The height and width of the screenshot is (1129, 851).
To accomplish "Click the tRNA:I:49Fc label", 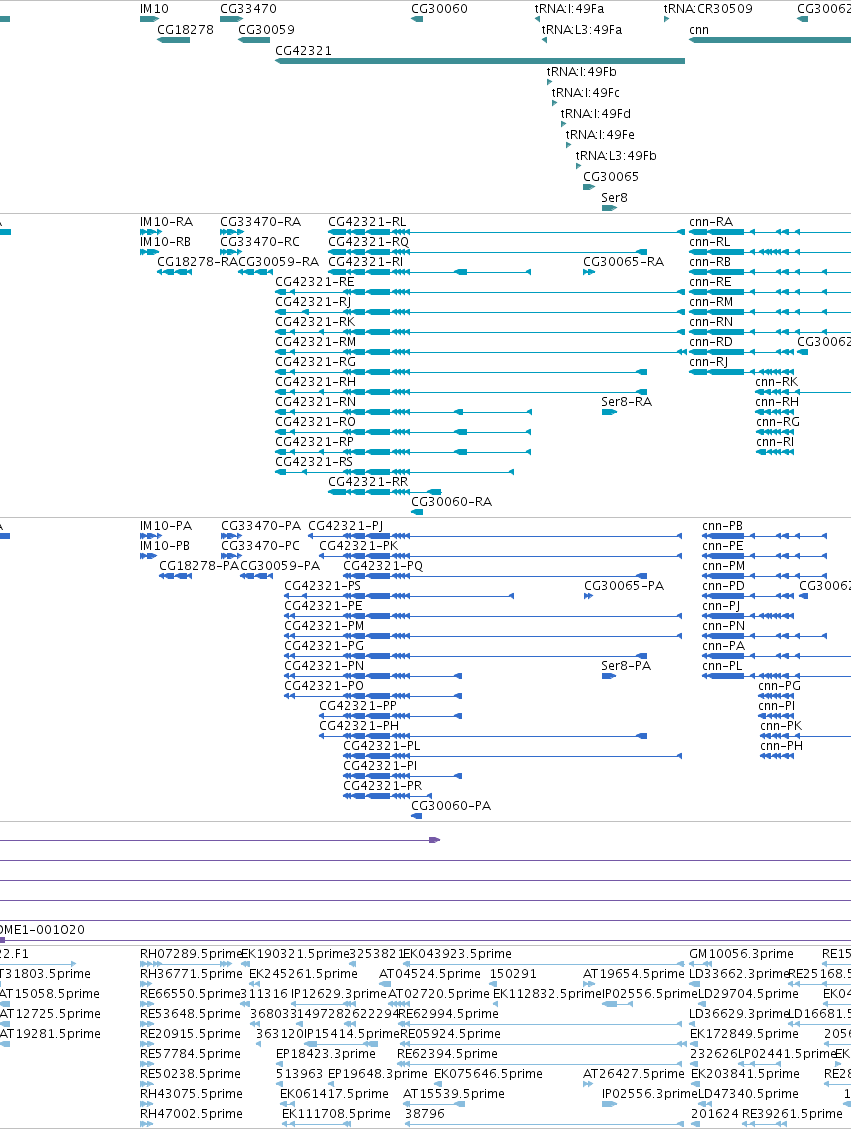I will 585,92.
